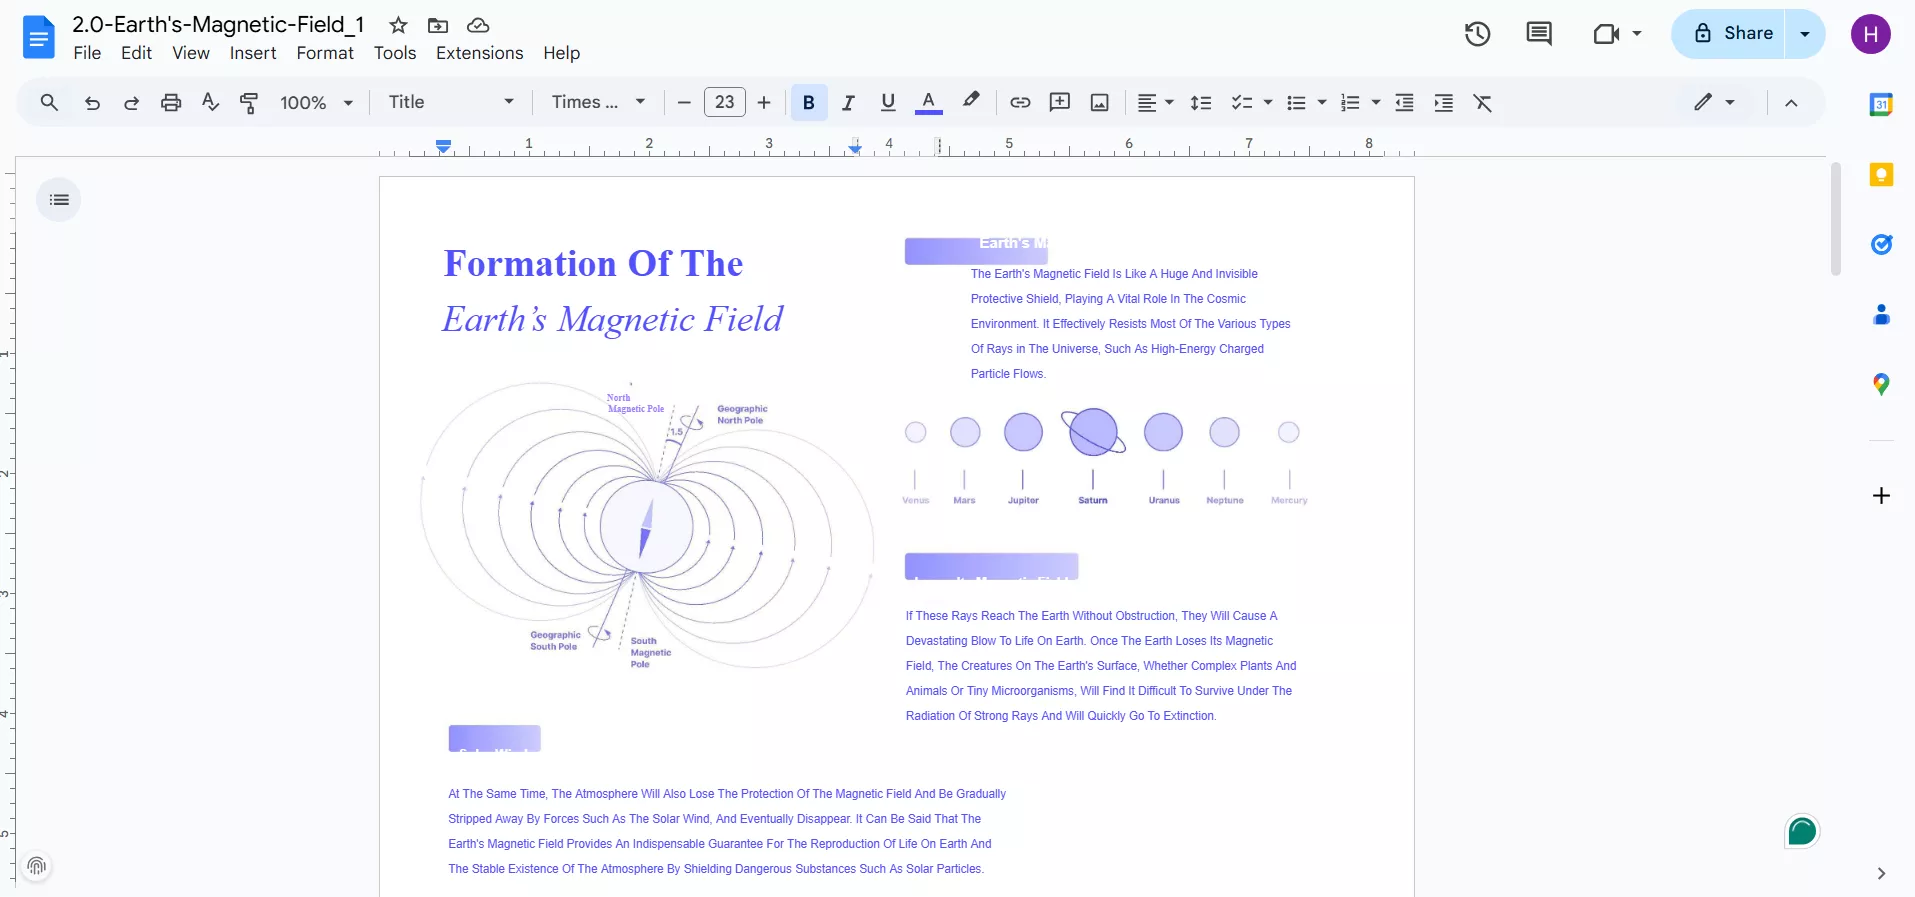Insert an image using toolbar icon
1915x897 pixels.
(1099, 103)
